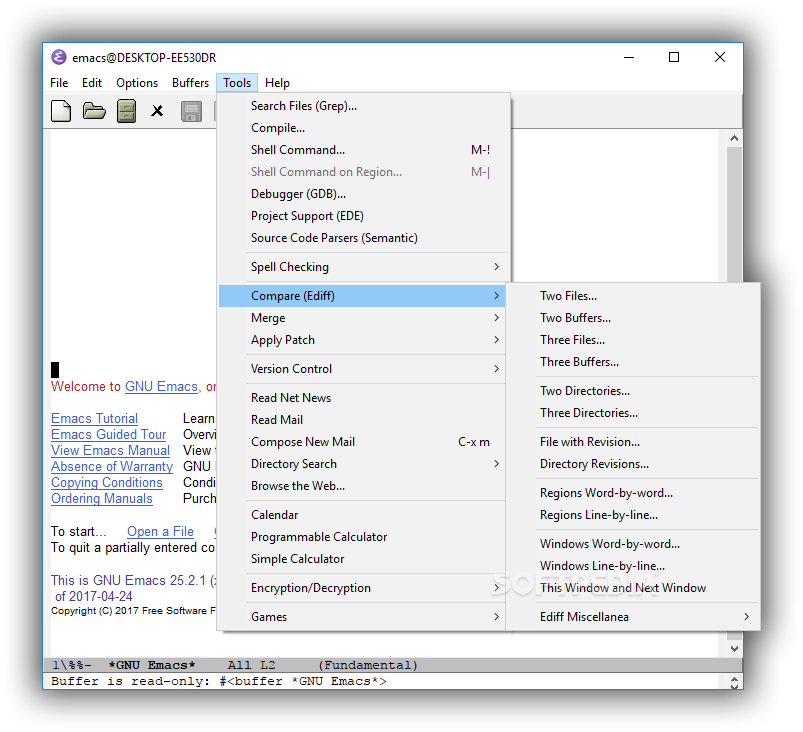This screenshot has width=803, height=732.
Task: Choose Search Files (Grep)...
Action: (364, 106)
